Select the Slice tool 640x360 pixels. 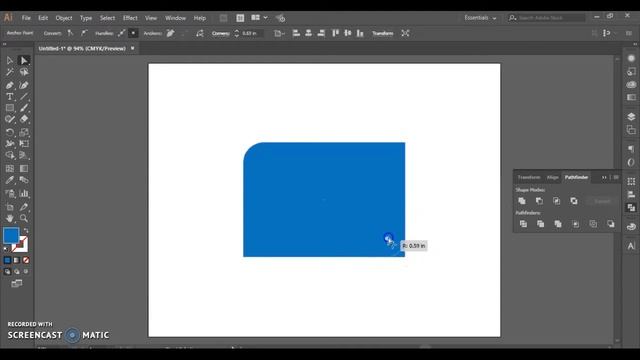[x=24, y=207]
